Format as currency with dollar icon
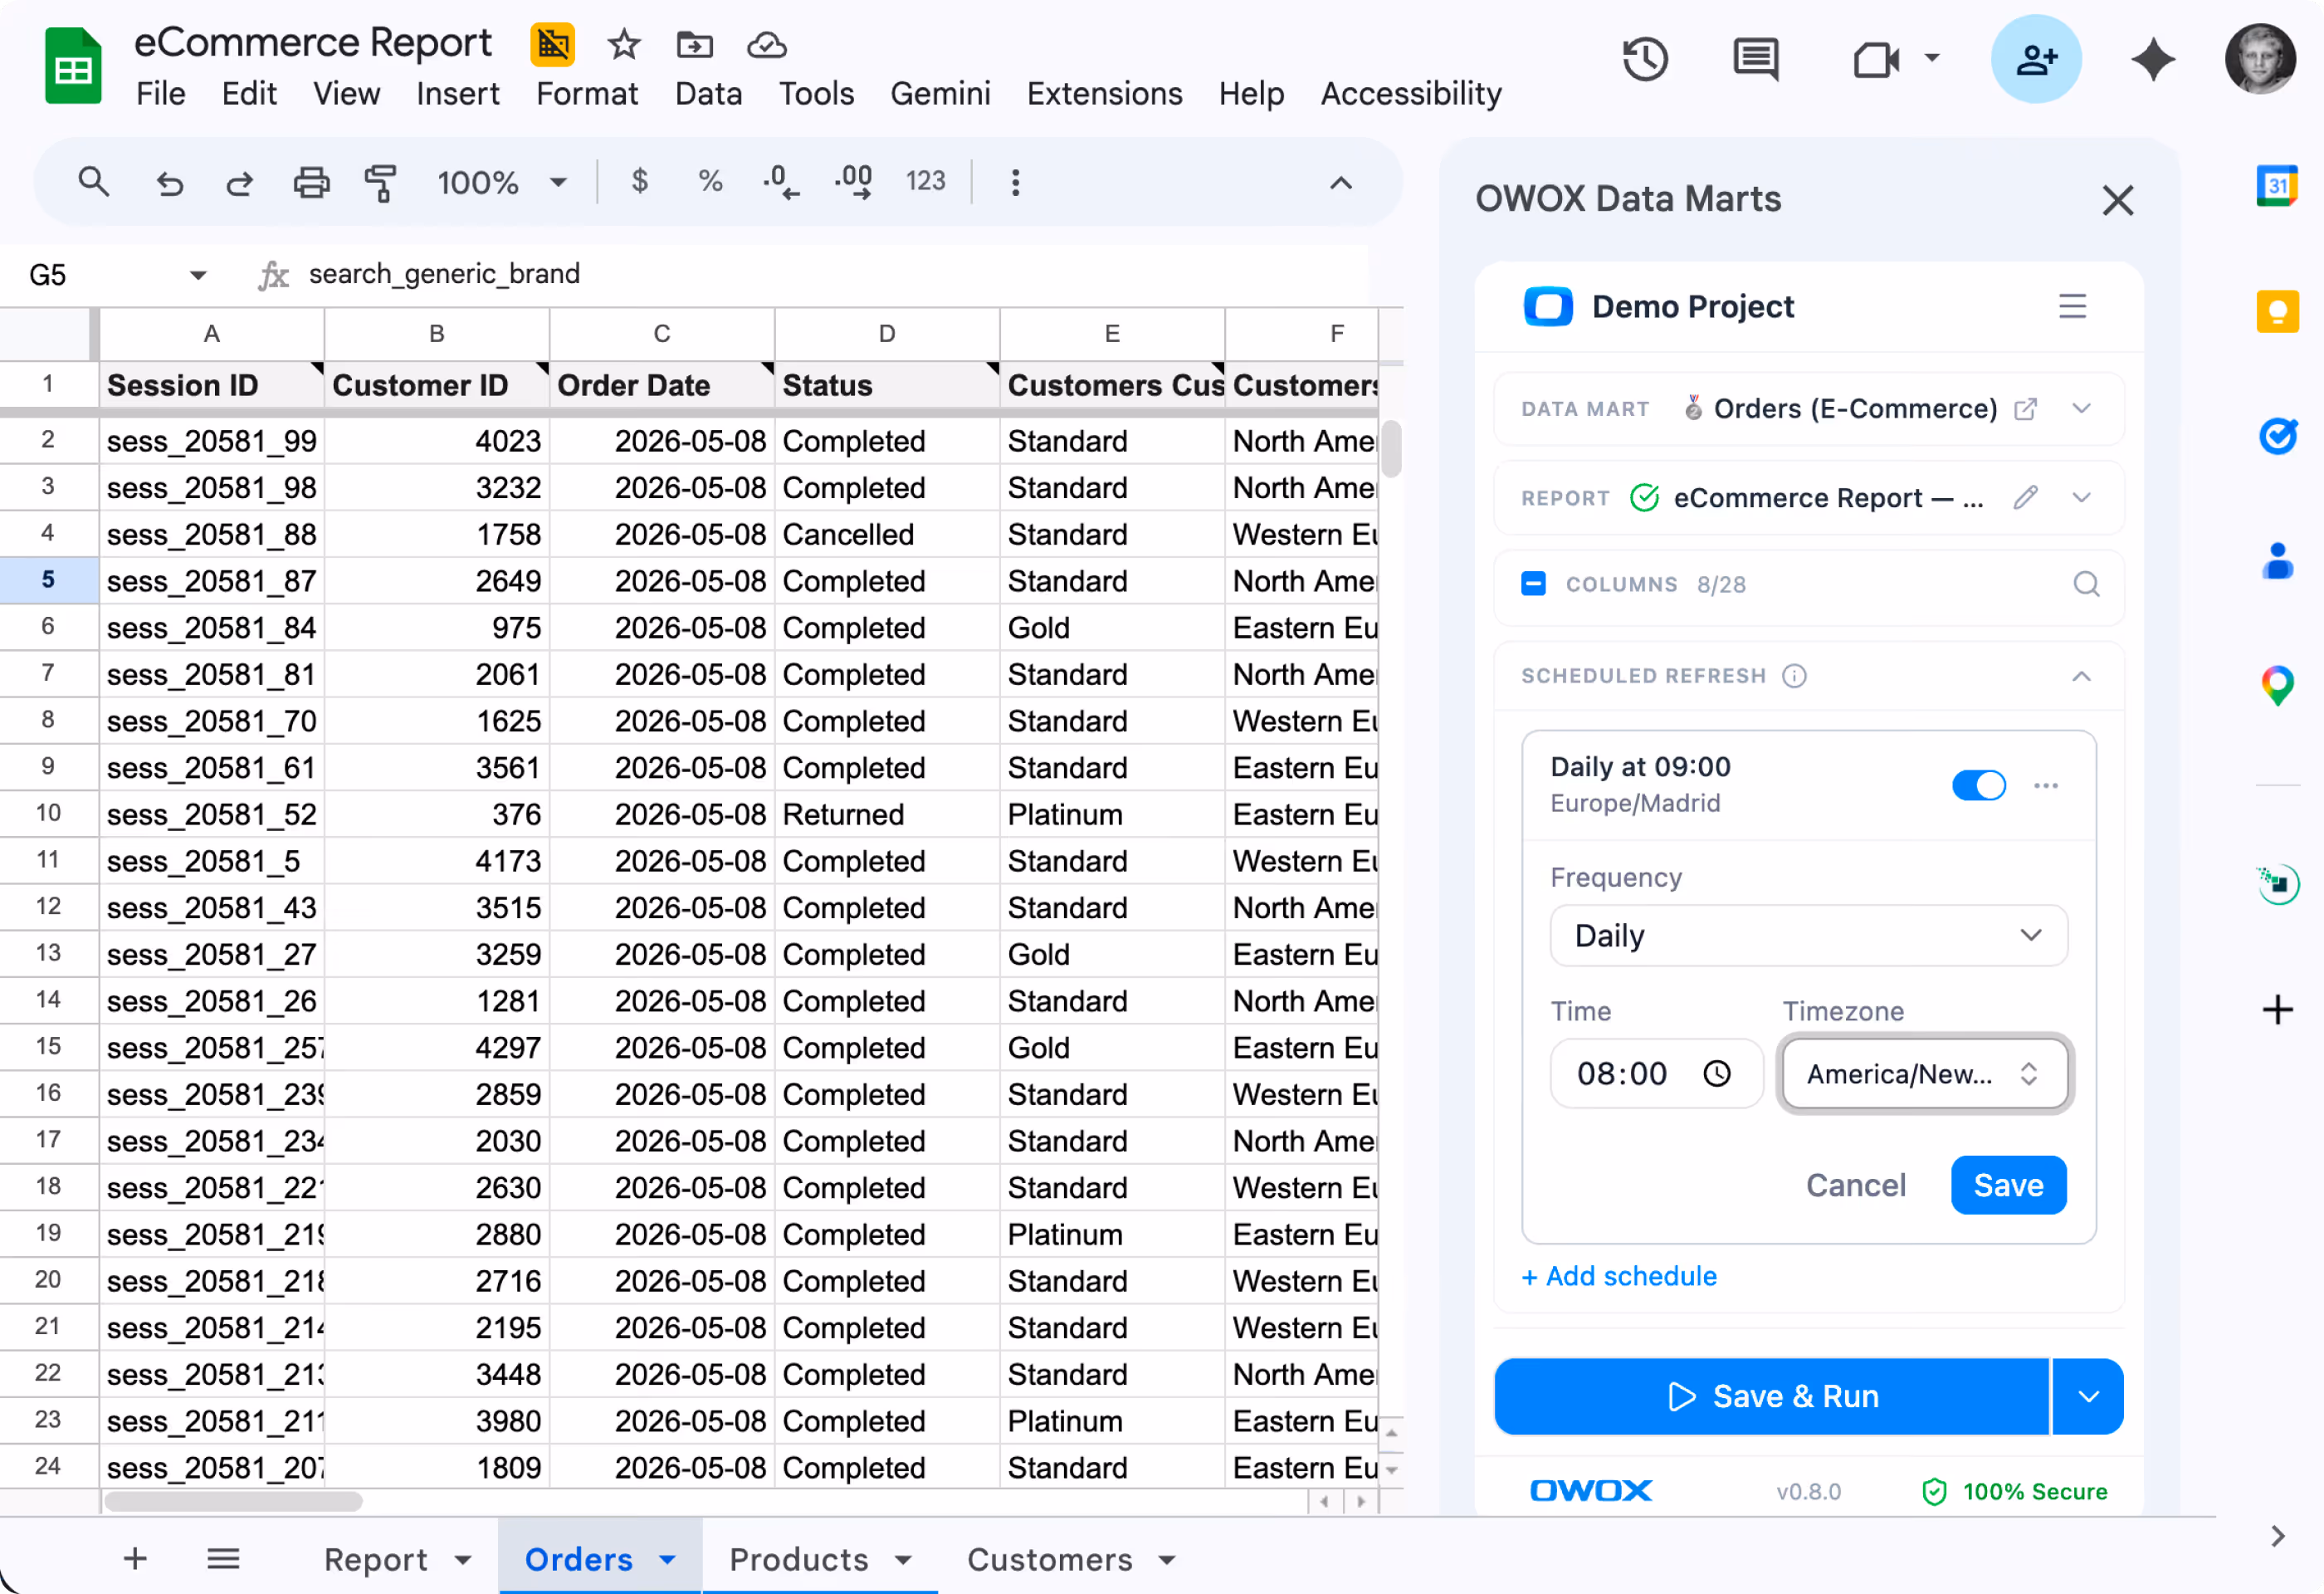 coord(640,182)
